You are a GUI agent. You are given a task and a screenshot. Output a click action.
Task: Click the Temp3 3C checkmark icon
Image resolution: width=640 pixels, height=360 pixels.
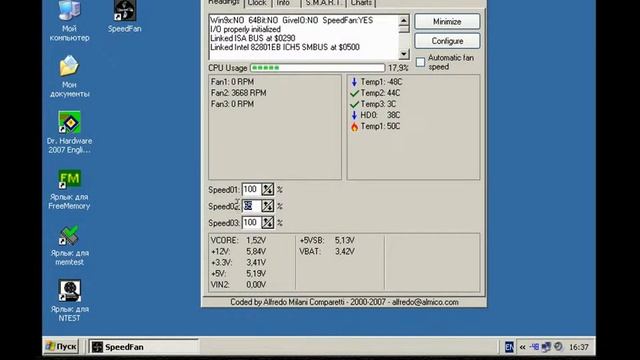coord(354,104)
